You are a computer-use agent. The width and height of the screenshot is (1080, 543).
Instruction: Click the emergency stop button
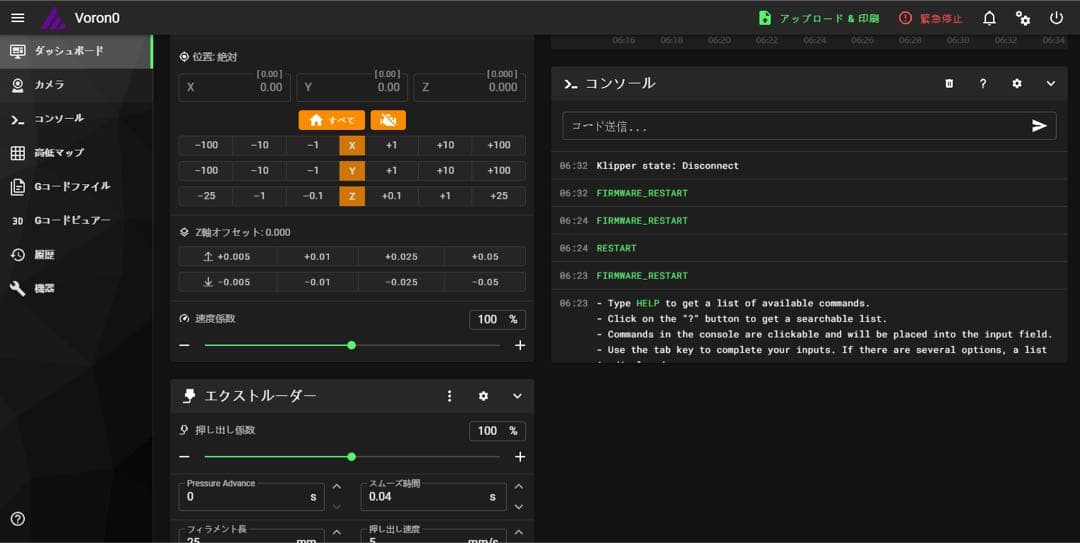[930, 18]
